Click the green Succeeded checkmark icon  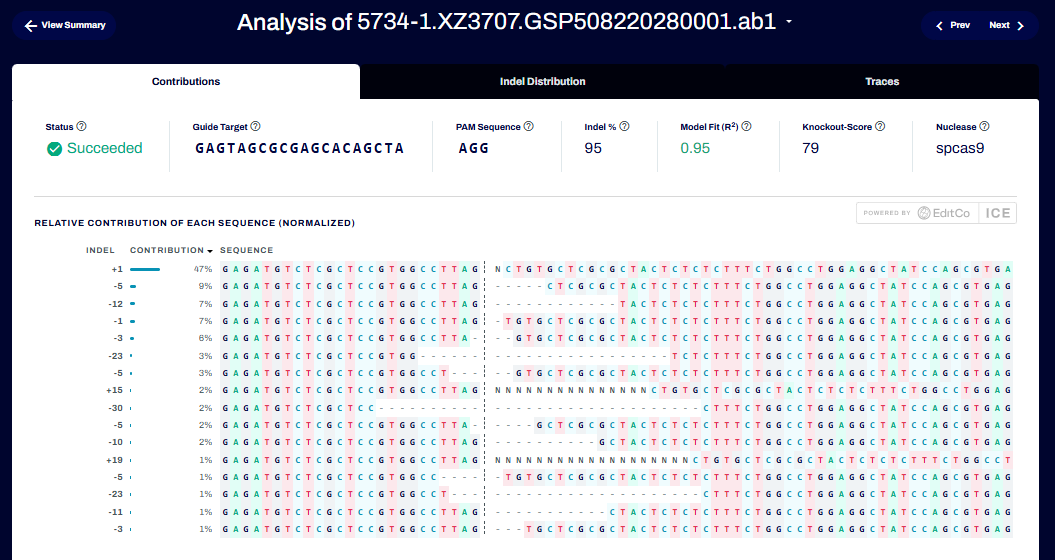coord(55,149)
